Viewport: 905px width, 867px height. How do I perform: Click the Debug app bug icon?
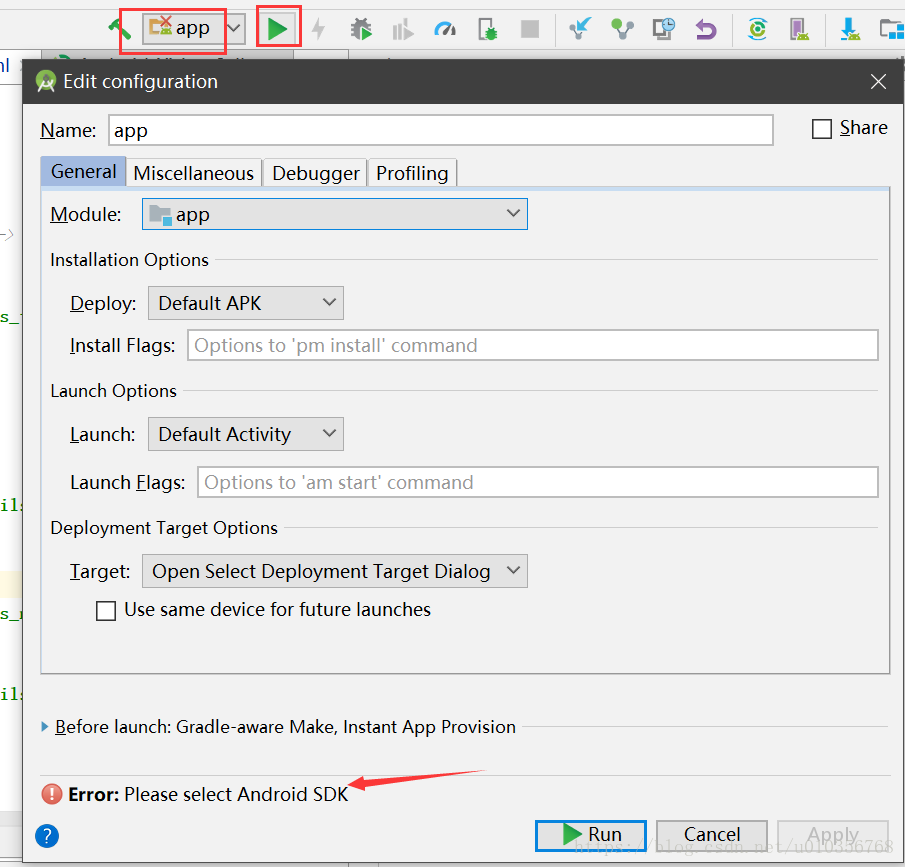pyautogui.click(x=361, y=28)
